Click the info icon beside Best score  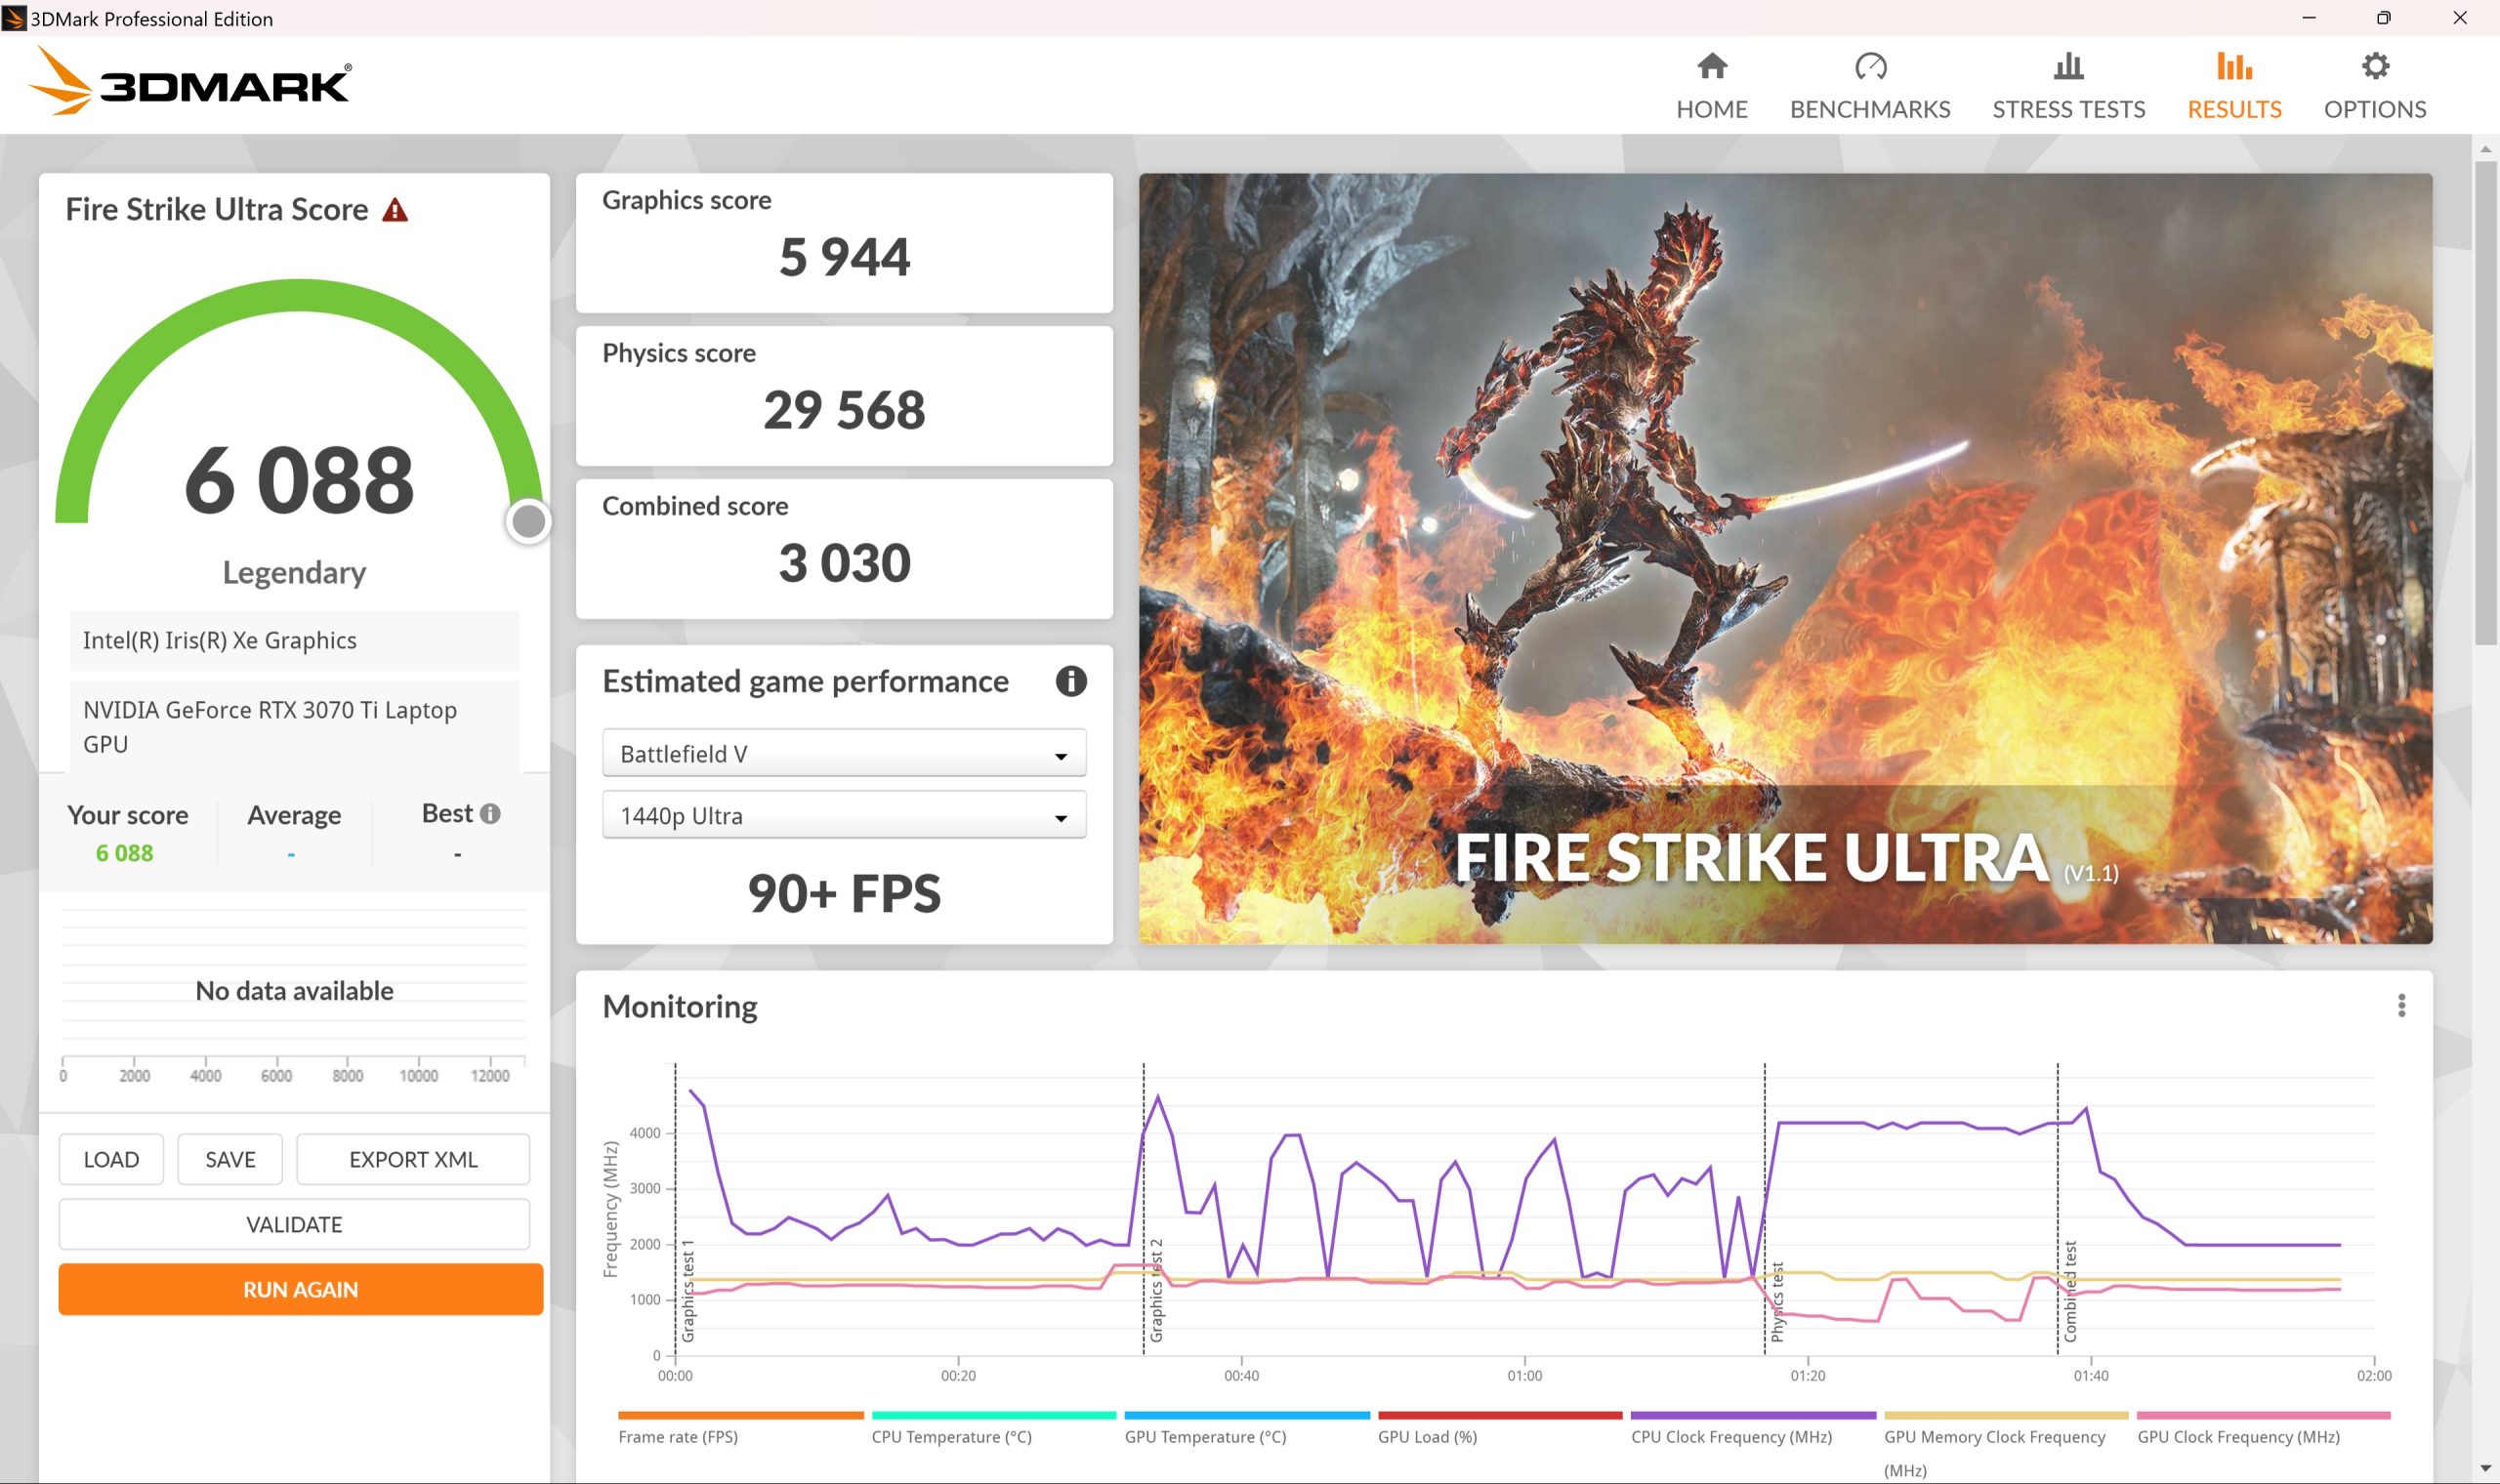[490, 814]
